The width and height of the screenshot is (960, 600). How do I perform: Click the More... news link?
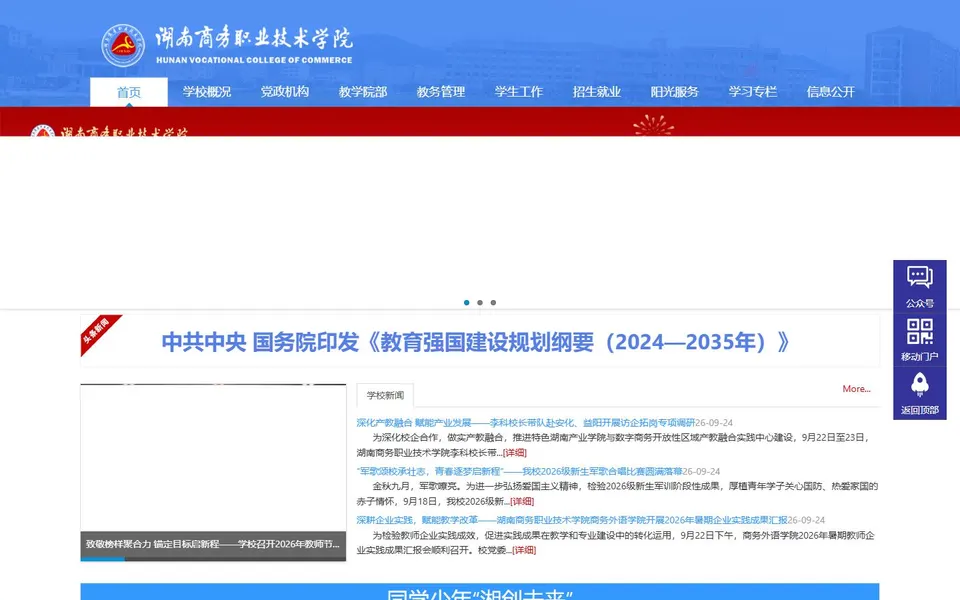tap(857, 389)
